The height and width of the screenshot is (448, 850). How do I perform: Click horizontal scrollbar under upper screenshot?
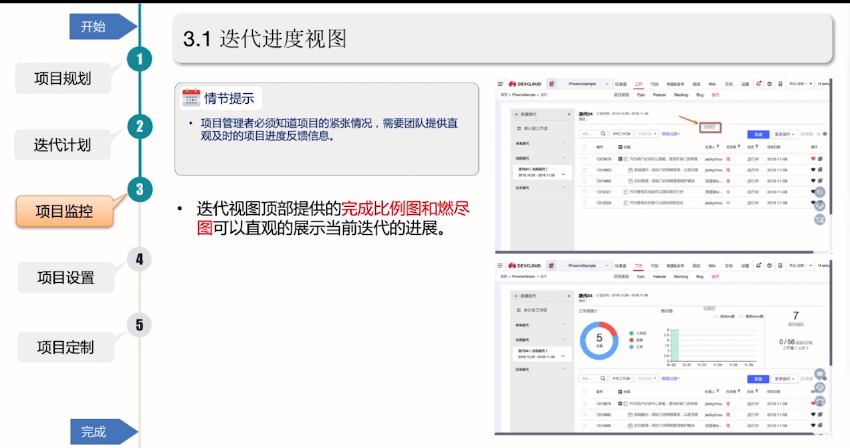[654, 252]
